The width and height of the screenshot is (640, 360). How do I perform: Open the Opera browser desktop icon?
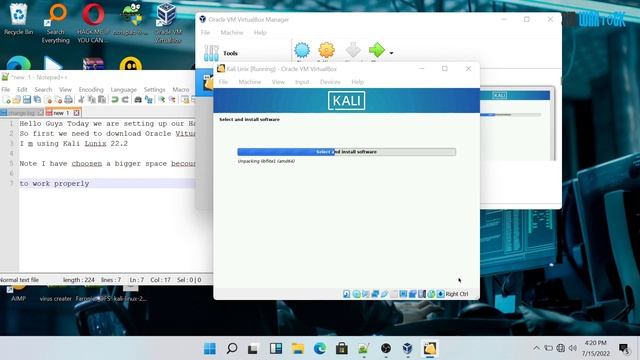pyautogui.click(x=93, y=22)
